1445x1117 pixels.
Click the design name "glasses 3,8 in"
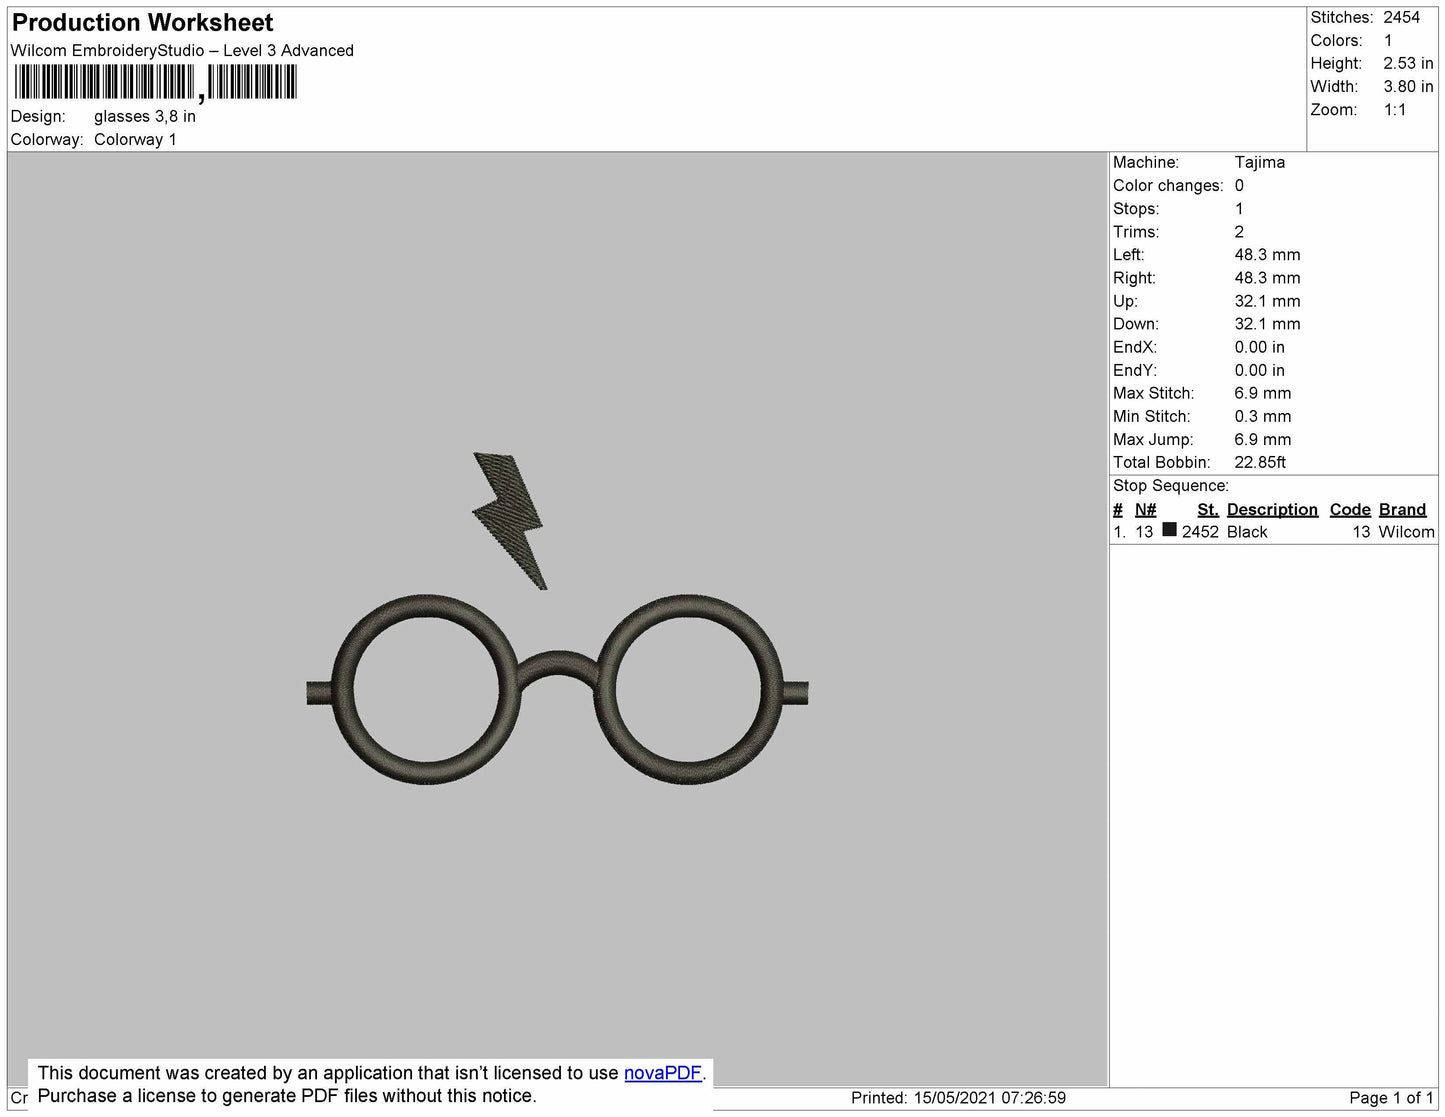click(x=145, y=117)
